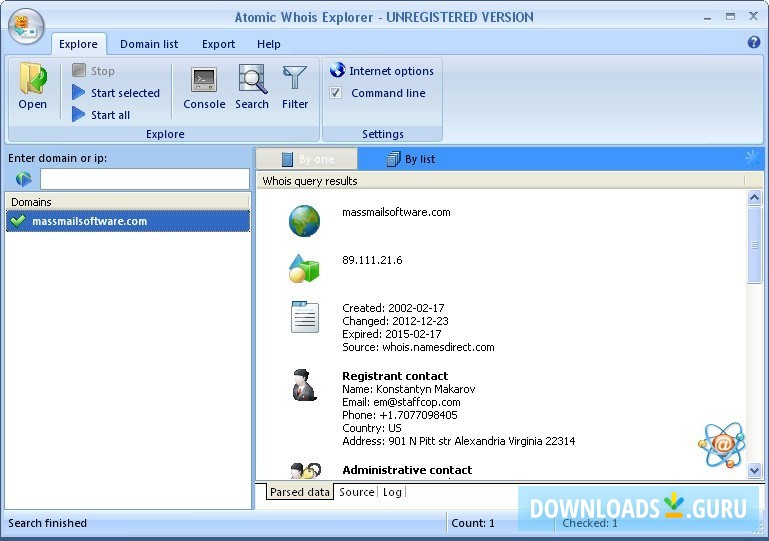
Task: Click the results vertical scrollbar thumb
Action: (754, 245)
